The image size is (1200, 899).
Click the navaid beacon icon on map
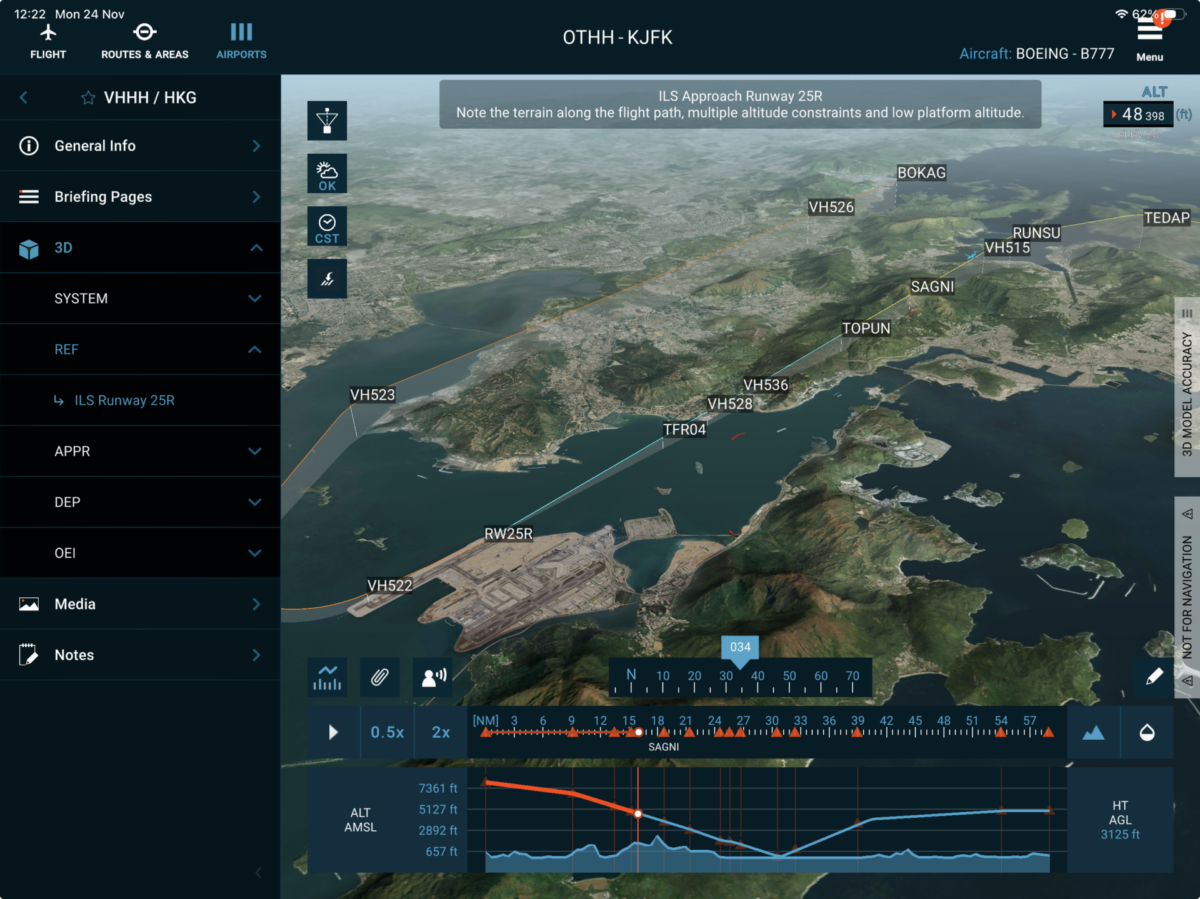tap(327, 121)
